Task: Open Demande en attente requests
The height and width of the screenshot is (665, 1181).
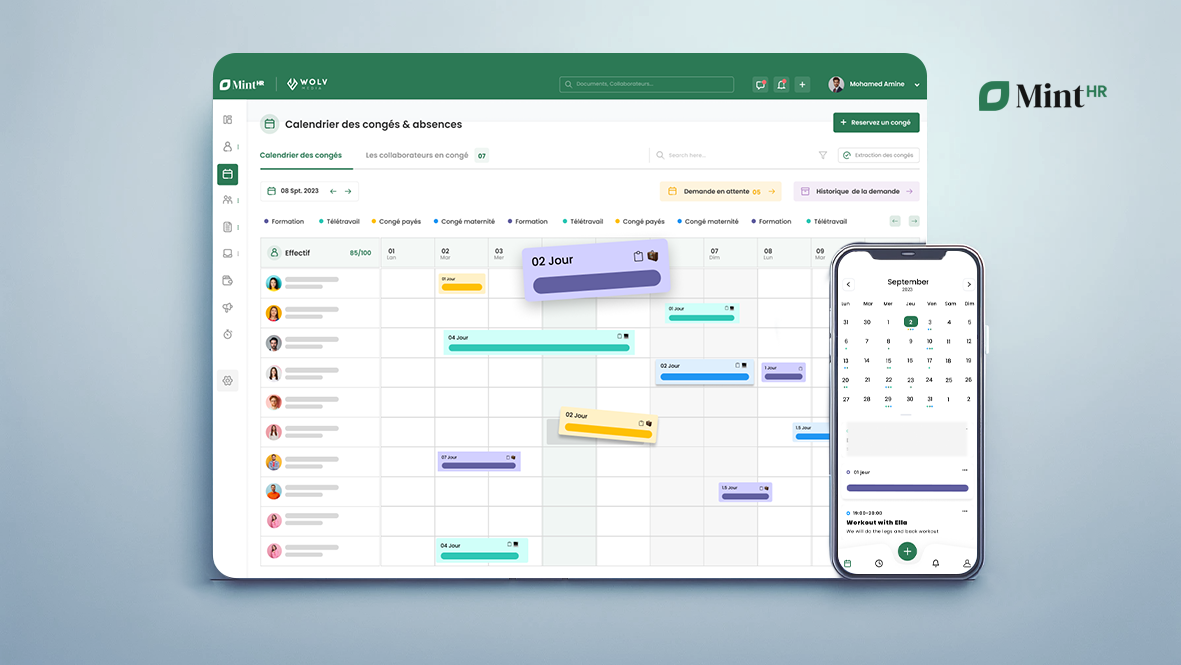Action: 720,191
